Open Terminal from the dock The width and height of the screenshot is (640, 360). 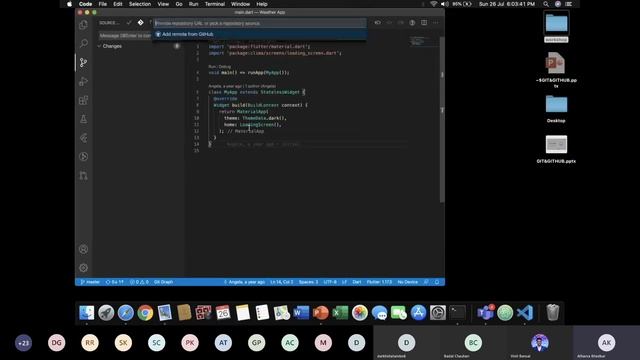[458, 313]
